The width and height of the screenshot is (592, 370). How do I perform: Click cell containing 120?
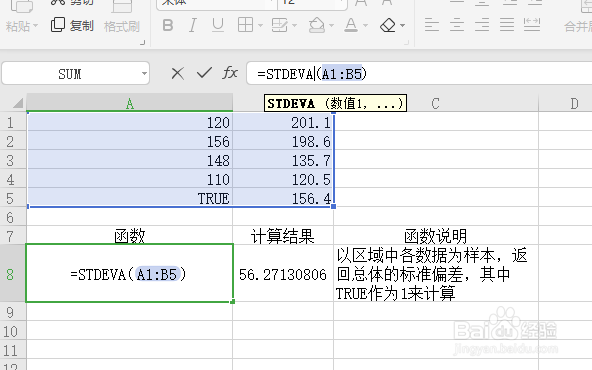coord(130,122)
